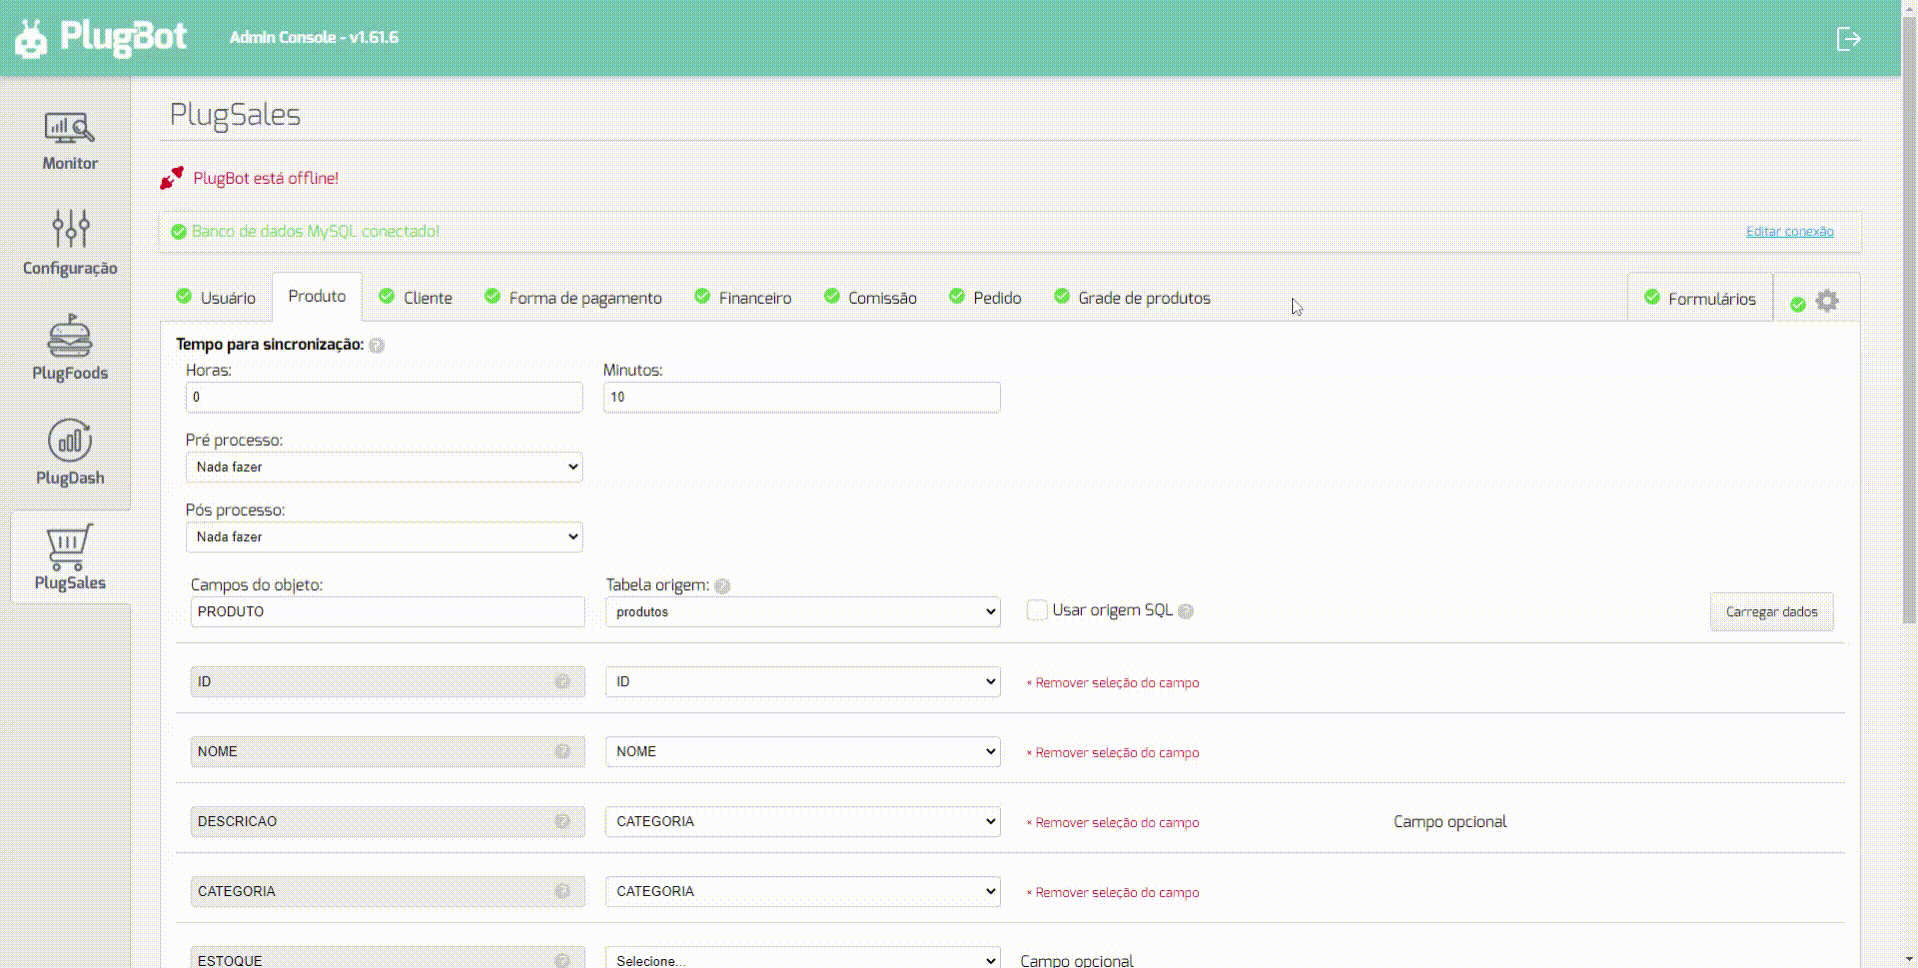This screenshot has height=968, width=1918.
Task: Click the DESCRICAO object field box
Action: 388,822
